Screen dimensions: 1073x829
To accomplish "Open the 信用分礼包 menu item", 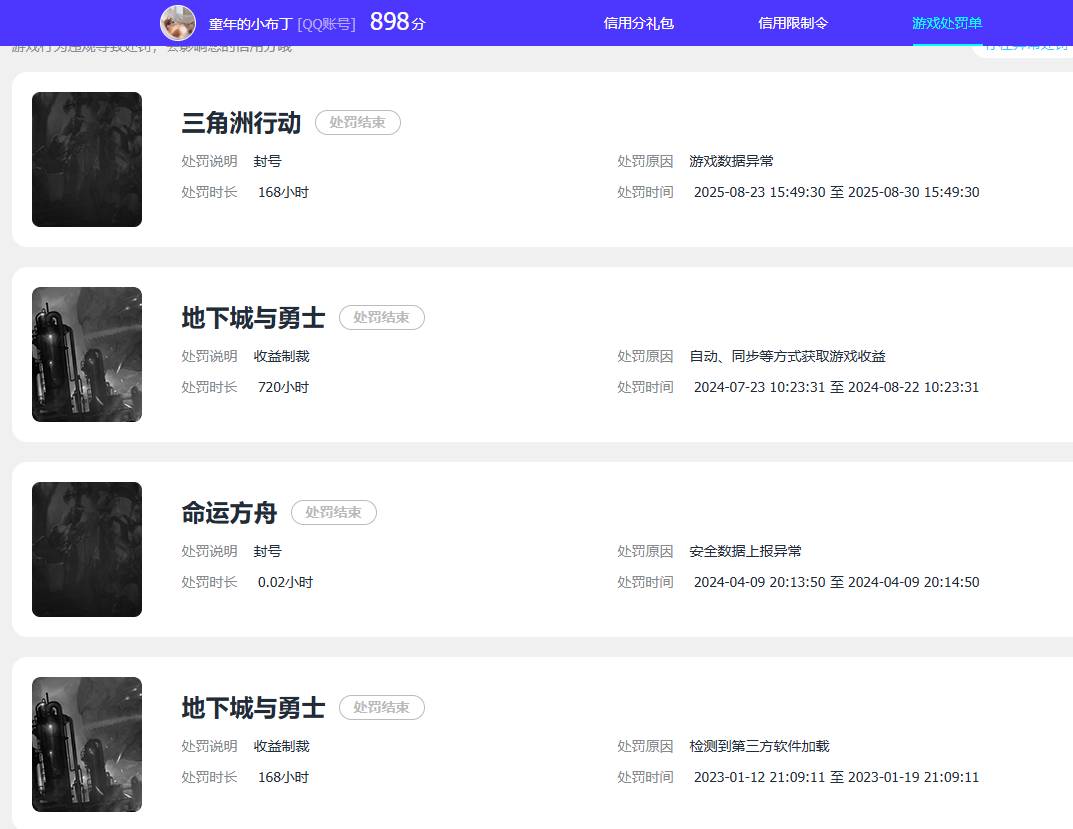I will click(638, 23).
